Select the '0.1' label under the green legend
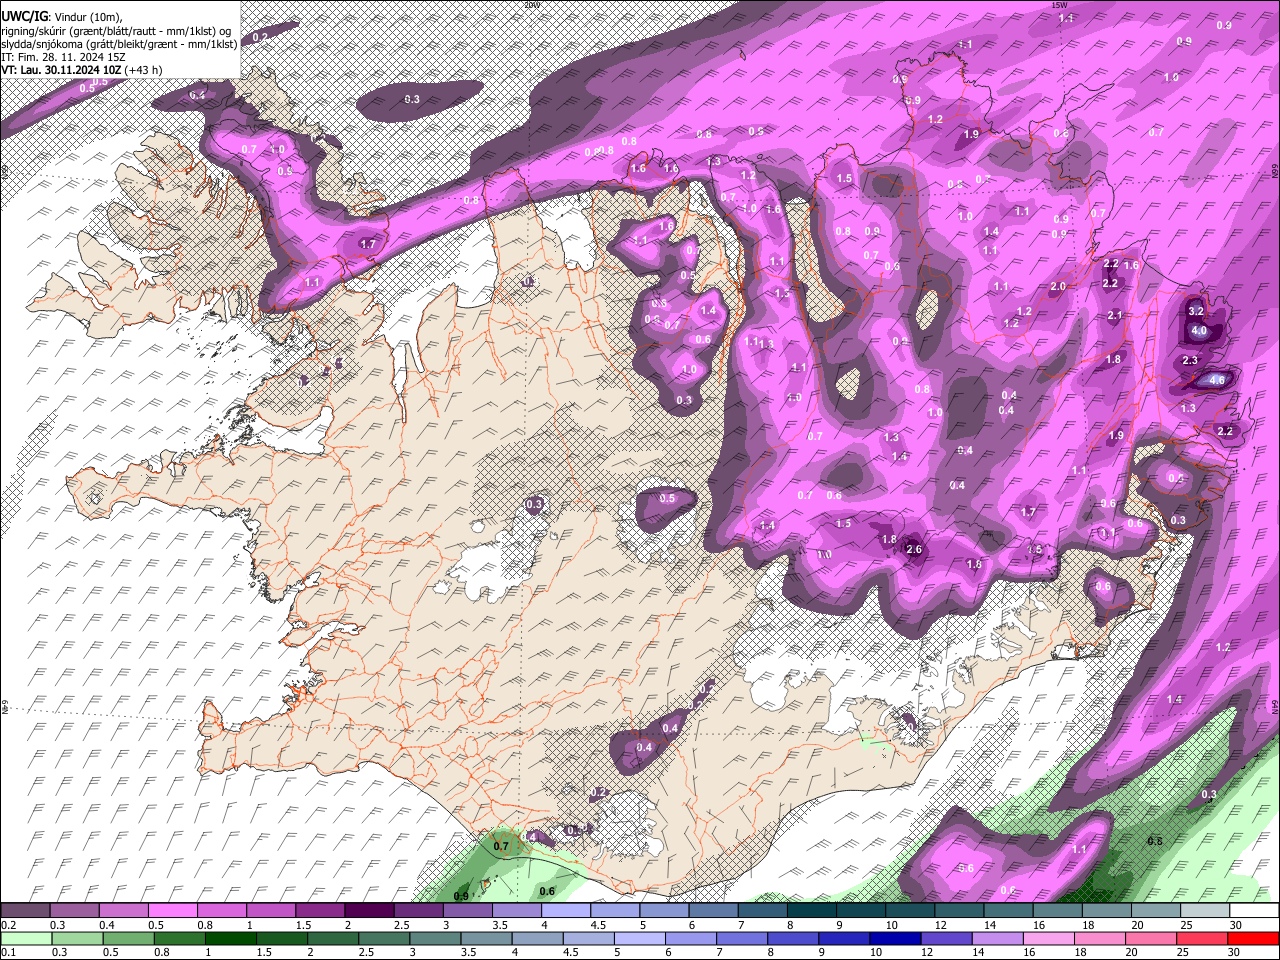Image resolution: width=1280 pixels, height=960 pixels. [x=7, y=953]
